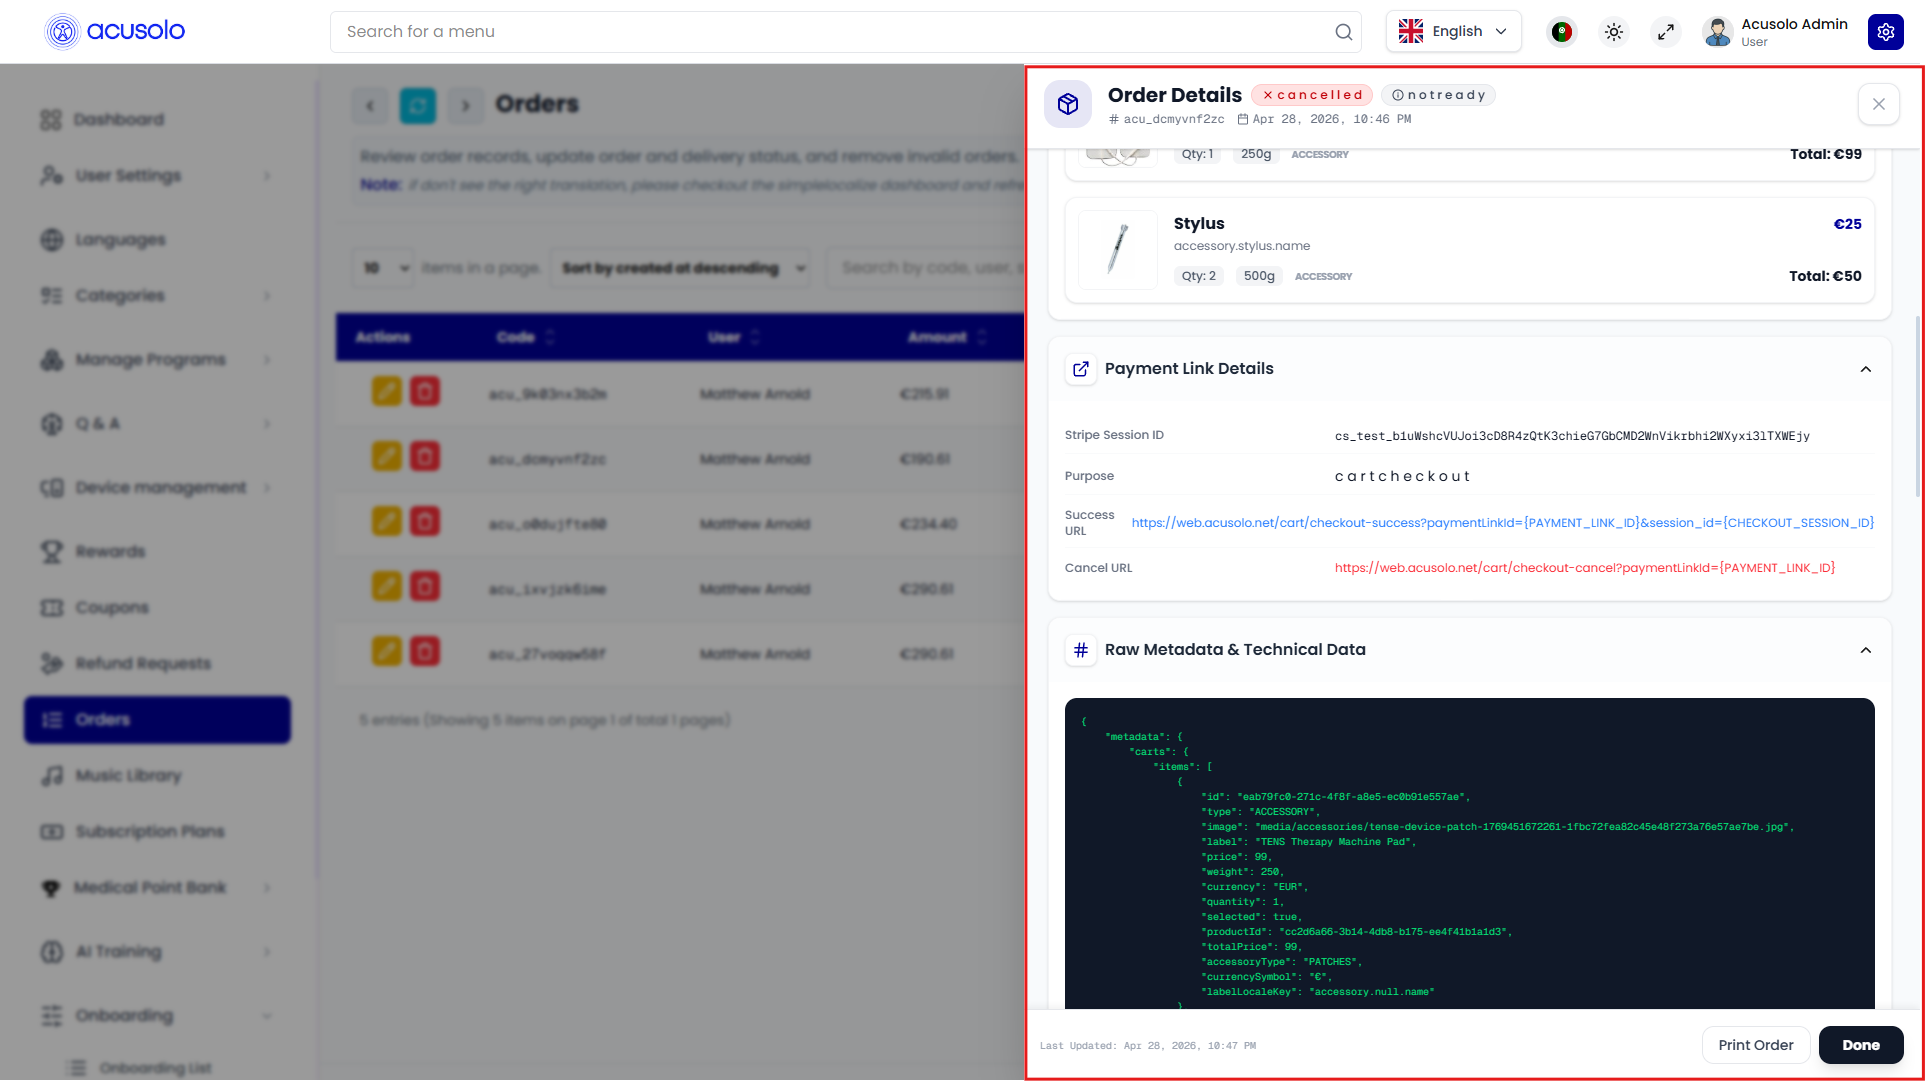1925x1081 pixels.
Task: Collapse the Onboarding sidebar menu
Action: coord(157,1016)
